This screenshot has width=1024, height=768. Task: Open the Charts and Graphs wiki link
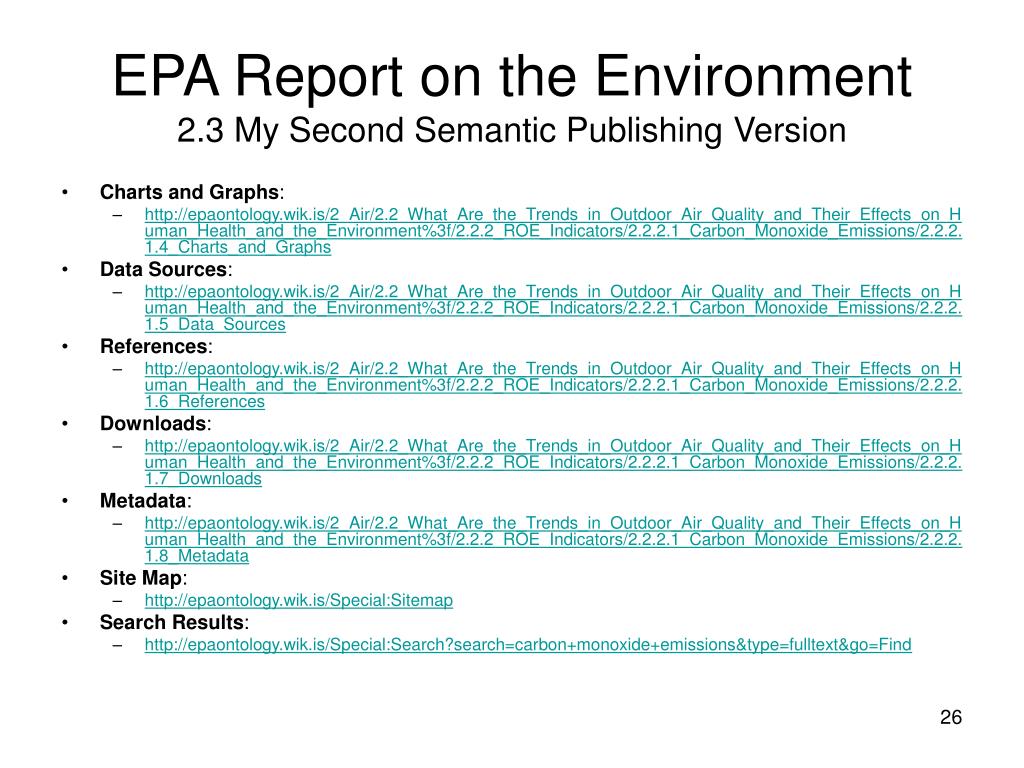tap(553, 231)
